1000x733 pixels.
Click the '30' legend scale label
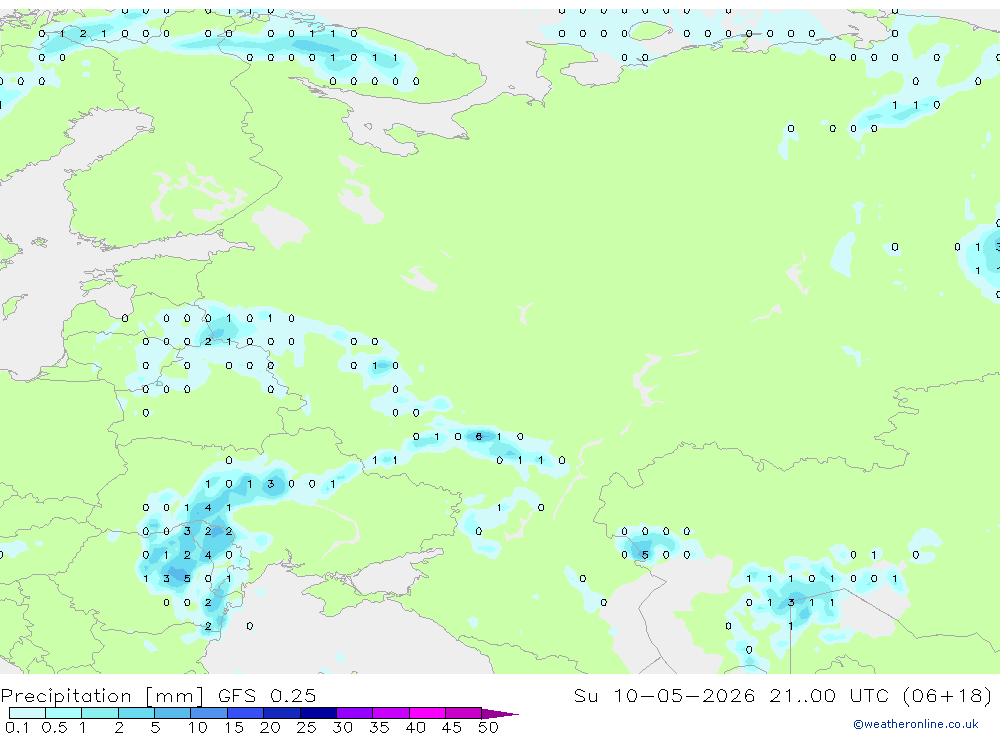342,727
